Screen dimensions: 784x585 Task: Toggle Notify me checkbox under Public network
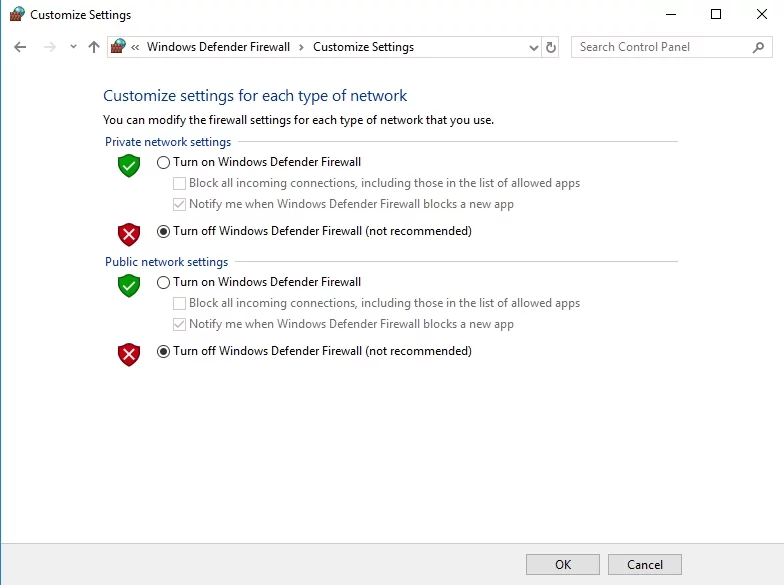pos(180,324)
